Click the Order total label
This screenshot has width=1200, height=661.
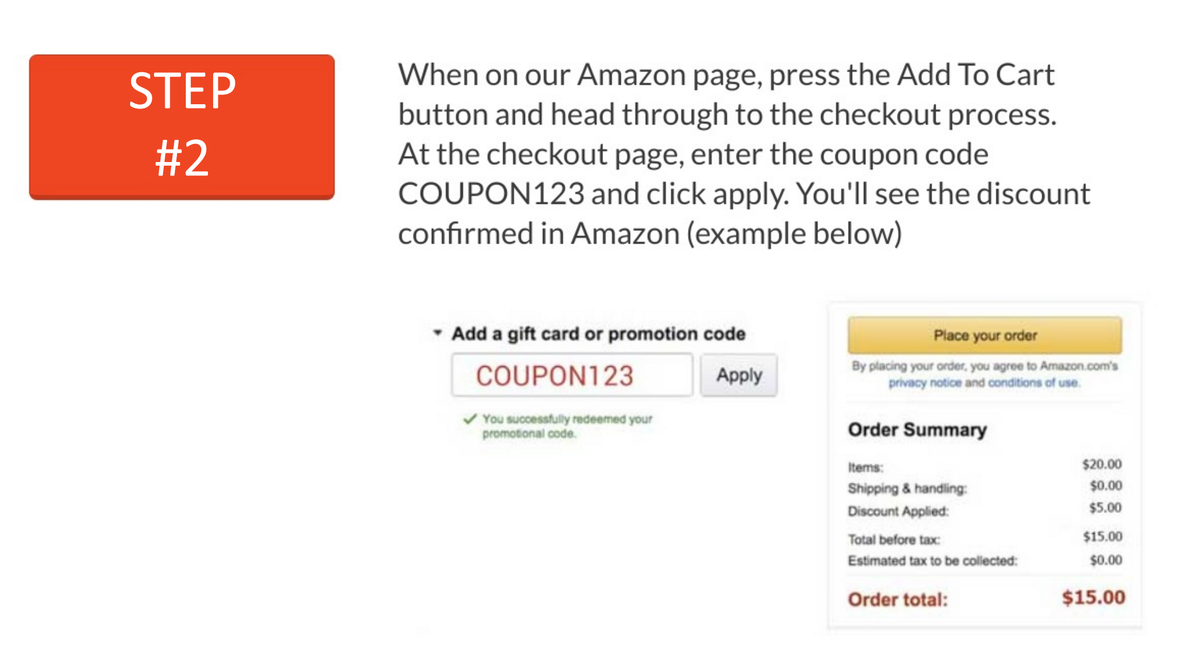click(898, 600)
